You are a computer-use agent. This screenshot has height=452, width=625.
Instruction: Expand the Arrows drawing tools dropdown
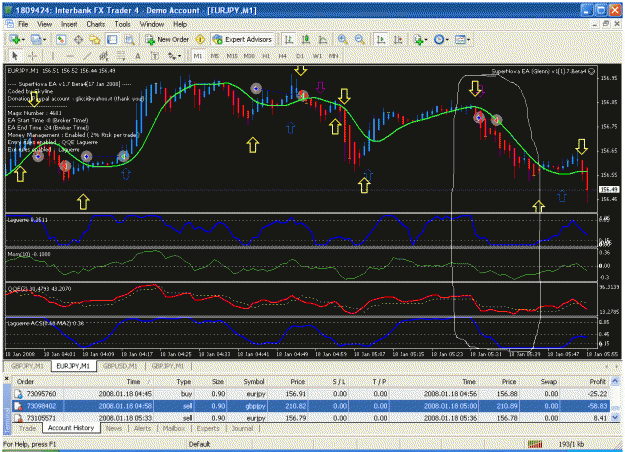[173, 56]
